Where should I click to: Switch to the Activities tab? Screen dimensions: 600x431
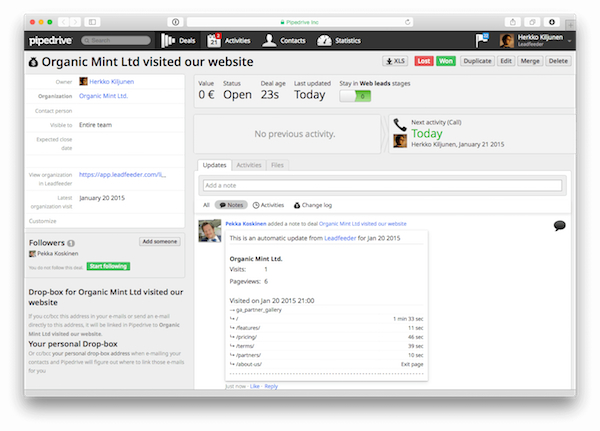pyautogui.click(x=249, y=165)
